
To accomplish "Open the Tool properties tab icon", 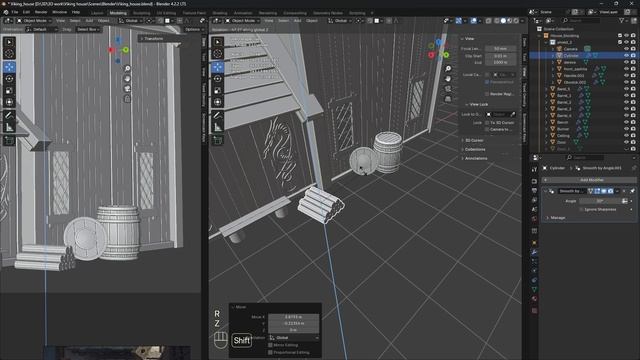I will point(534,169).
